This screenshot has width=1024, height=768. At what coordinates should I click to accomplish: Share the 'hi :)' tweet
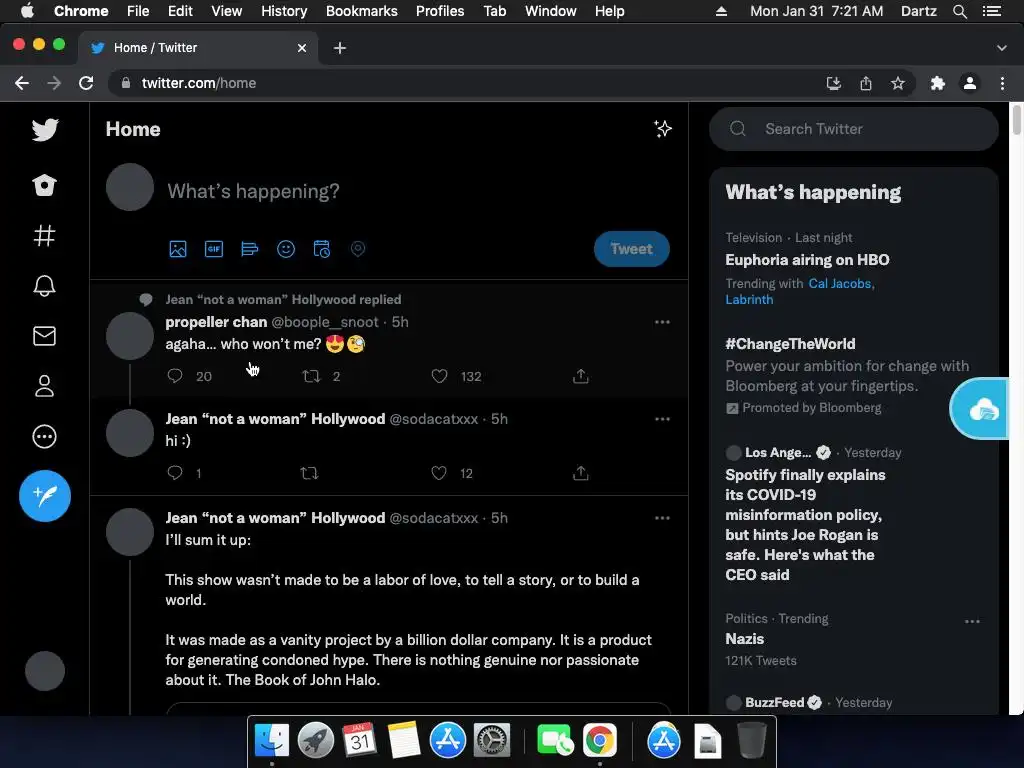click(581, 473)
